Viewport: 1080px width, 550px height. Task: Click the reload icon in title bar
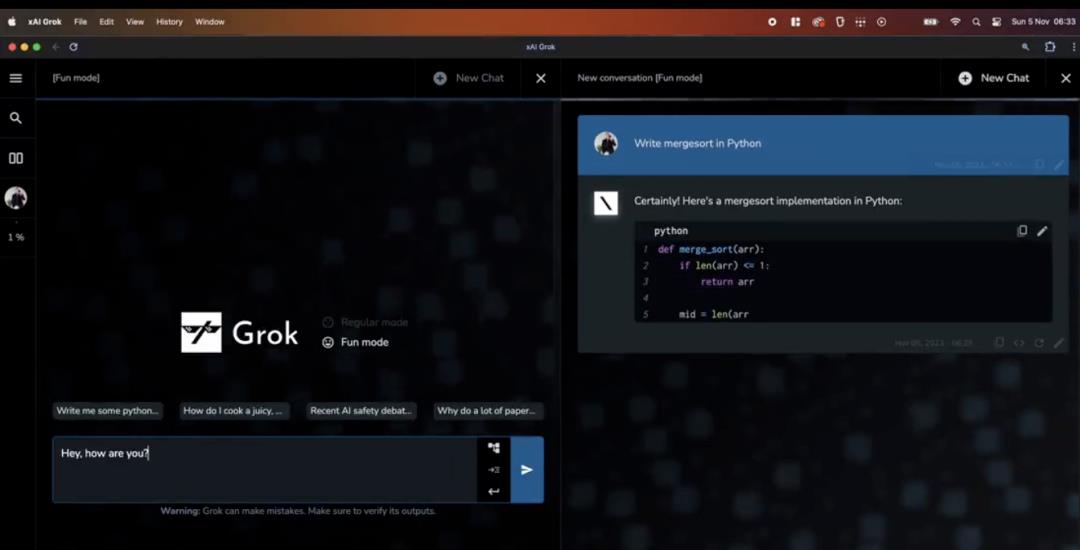[x=74, y=47]
